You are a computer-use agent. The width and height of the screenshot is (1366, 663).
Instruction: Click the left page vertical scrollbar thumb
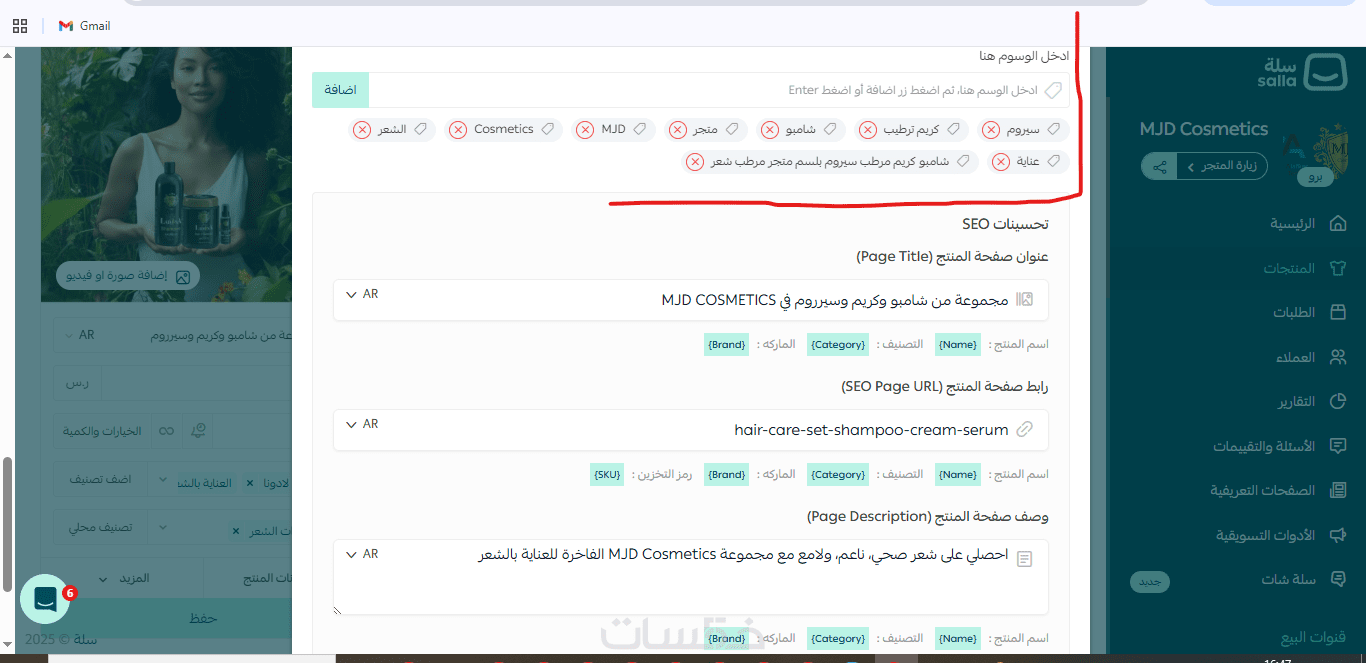[9, 525]
